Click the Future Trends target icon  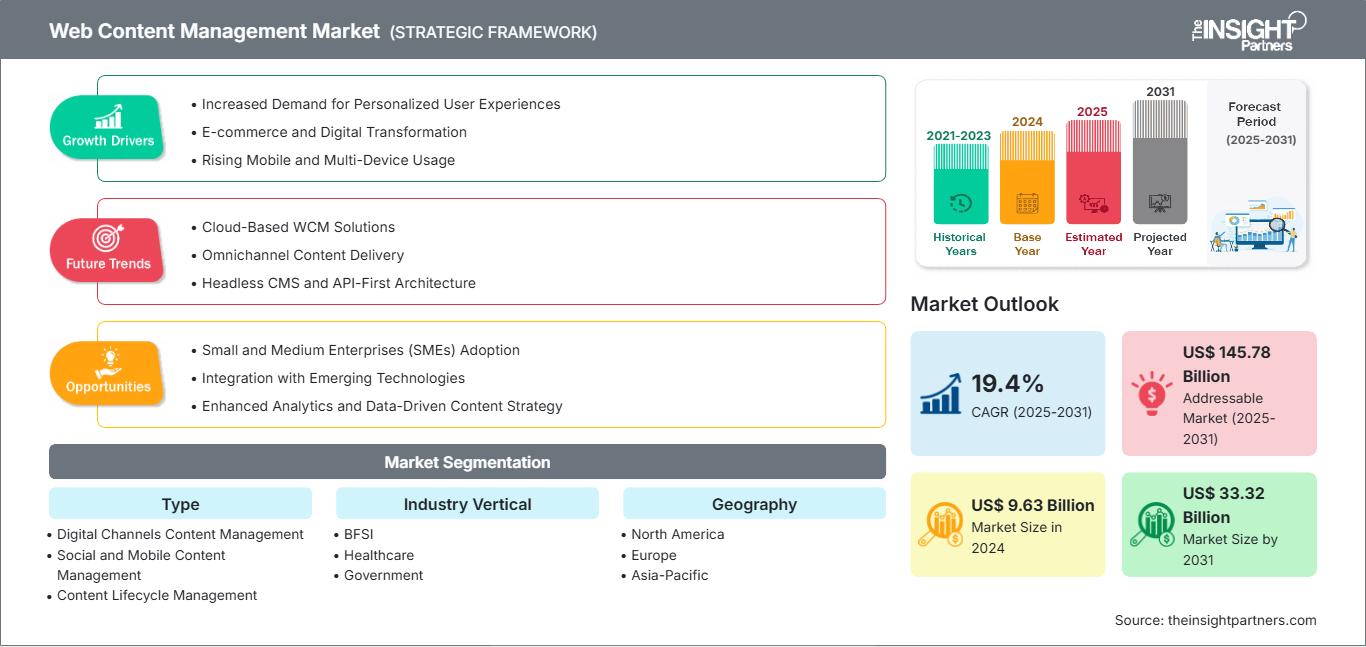pyautogui.click(x=108, y=238)
